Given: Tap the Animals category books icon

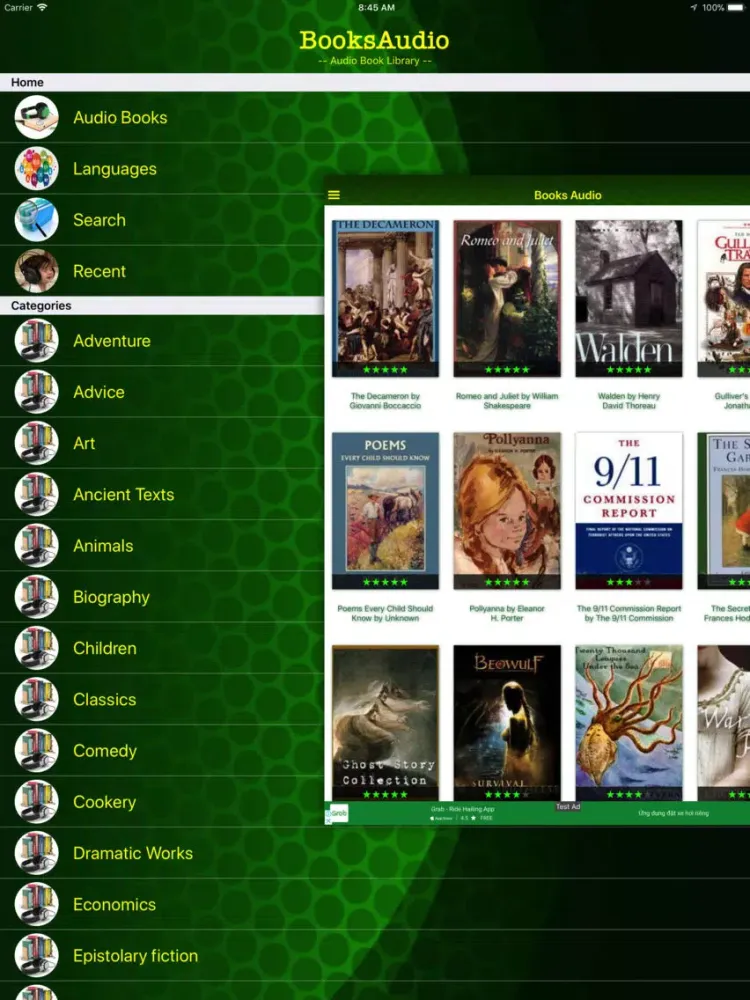Looking at the screenshot, I should coord(37,545).
